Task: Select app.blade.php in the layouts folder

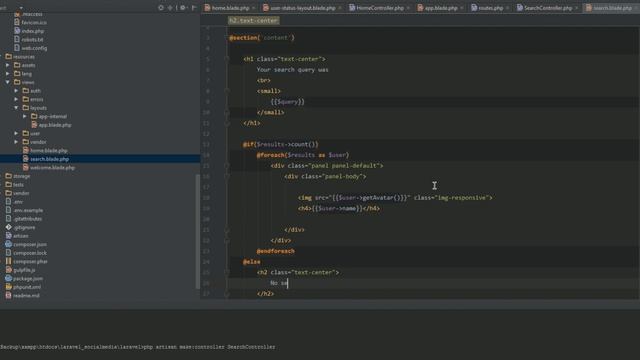Action: 55,125
